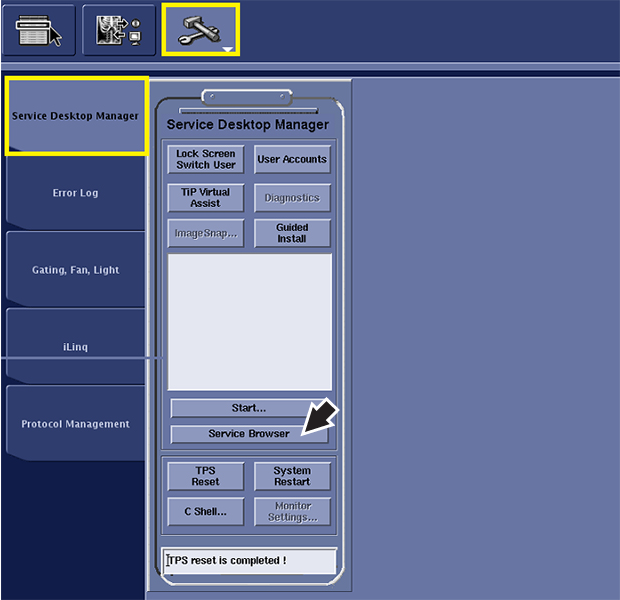
Task: Open the X-ray image transfer icon
Action: [118, 30]
